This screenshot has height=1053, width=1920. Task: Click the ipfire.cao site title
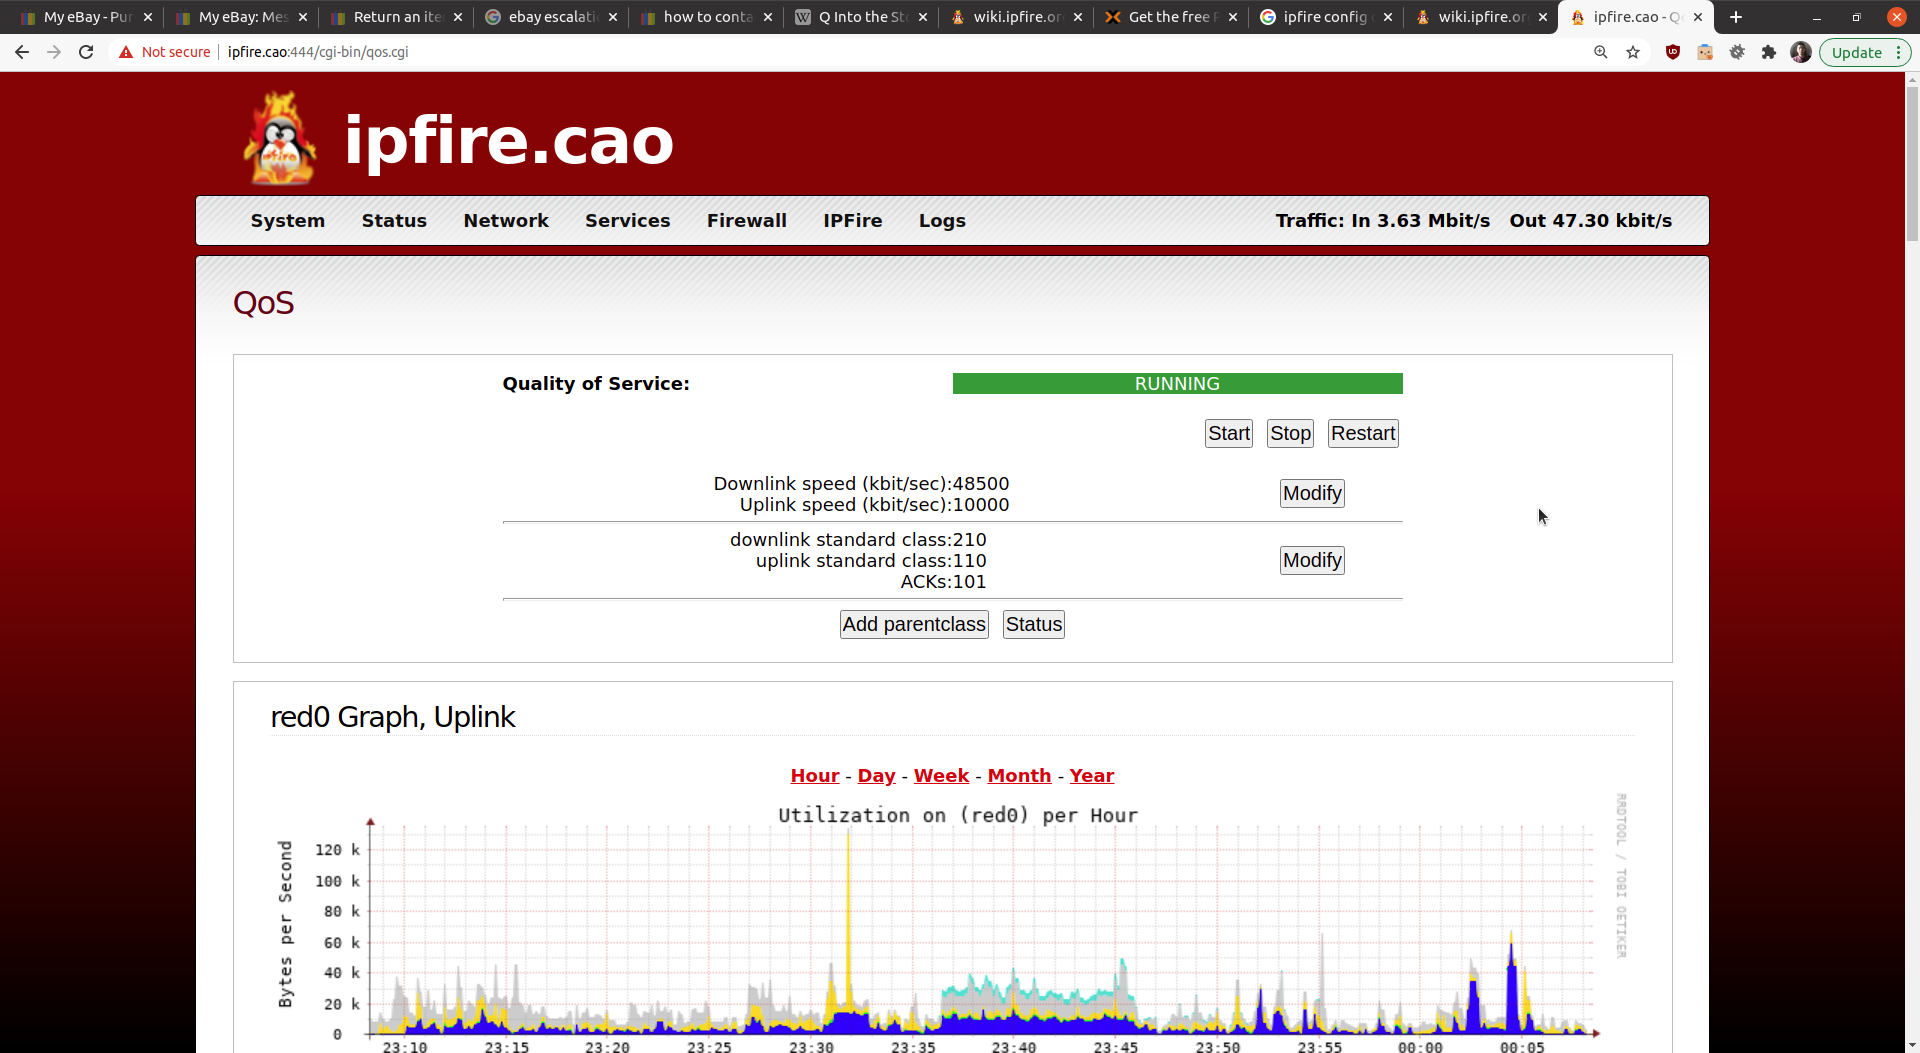pyautogui.click(x=509, y=141)
